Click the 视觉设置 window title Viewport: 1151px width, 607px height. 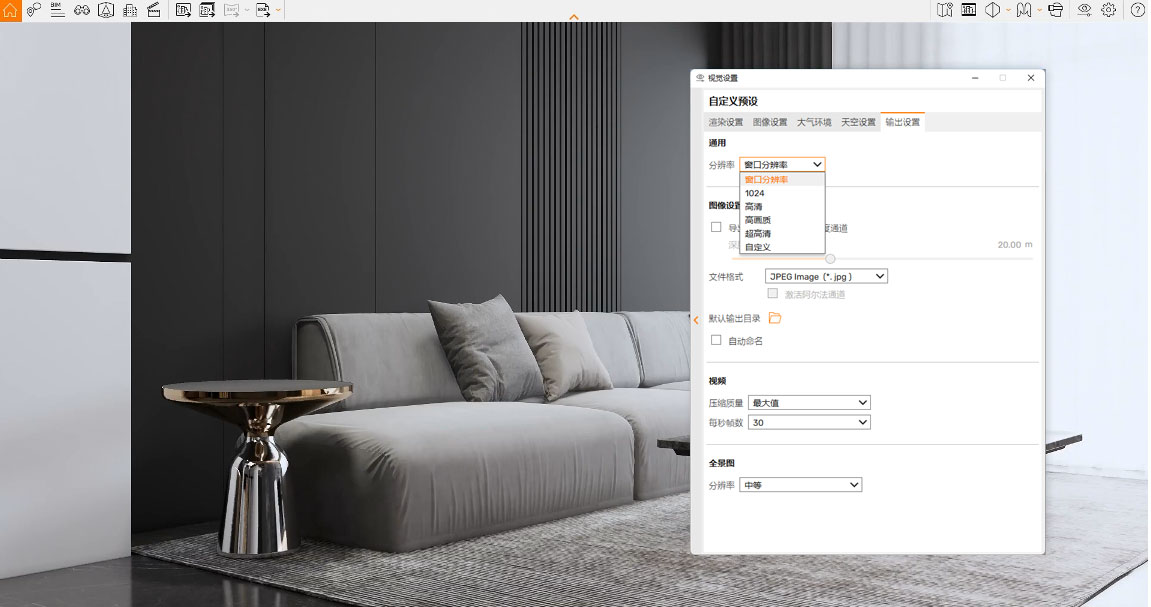pyautogui.click(x=723, y=78)
